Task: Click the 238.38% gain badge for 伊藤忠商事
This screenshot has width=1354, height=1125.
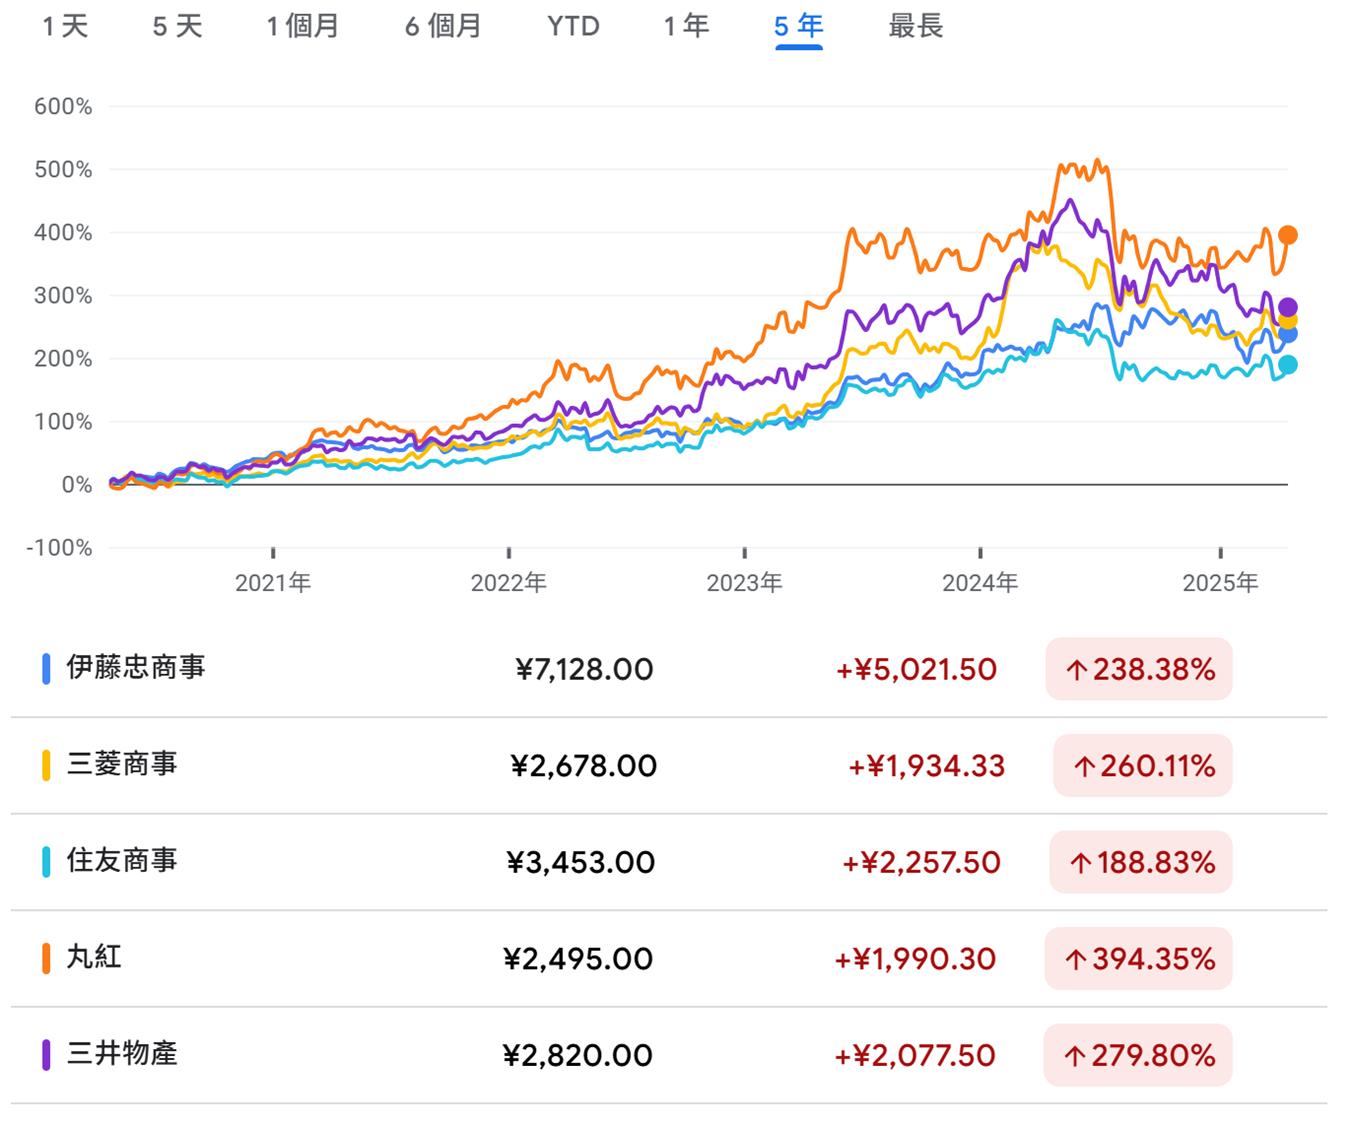Action: tap(1139, 669)
